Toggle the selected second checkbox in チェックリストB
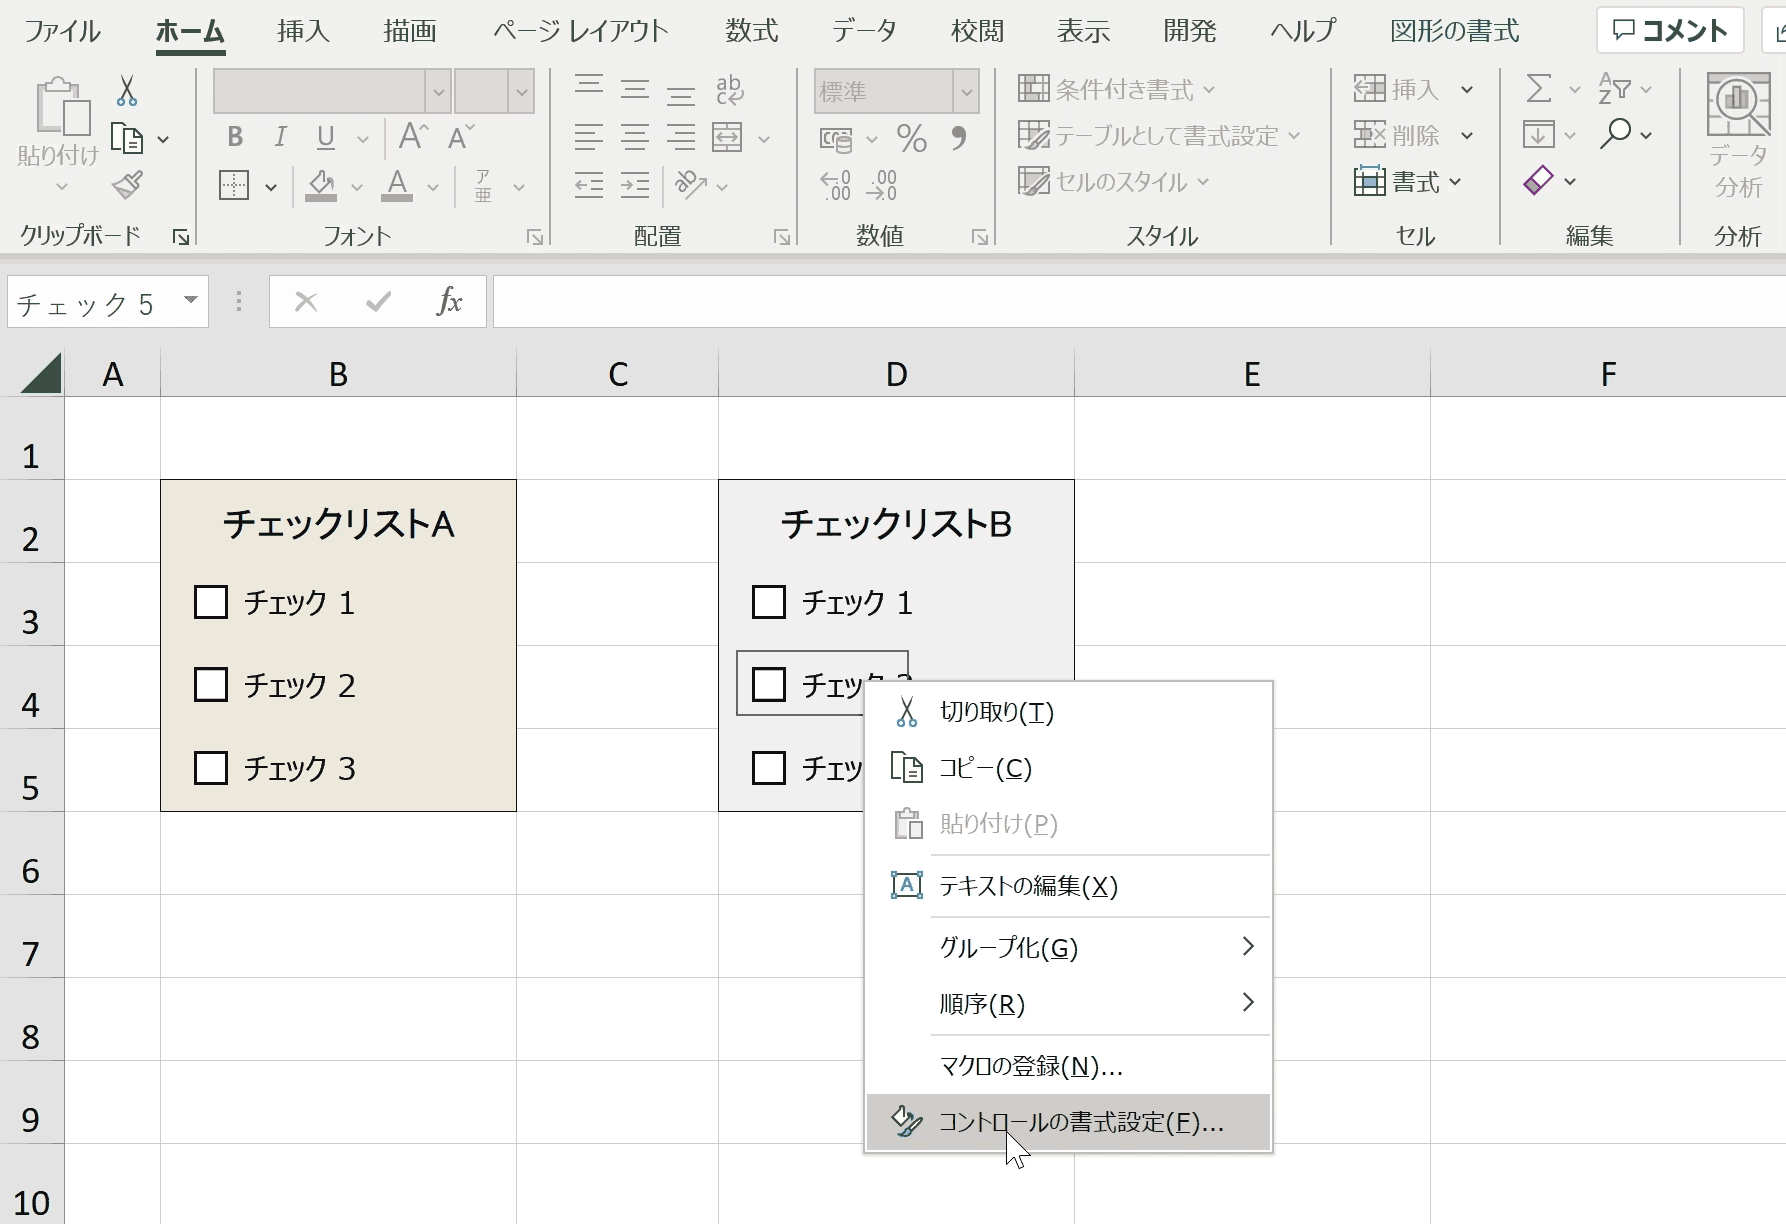Viewport: 1786px width, 1224px height. (769, 685)
